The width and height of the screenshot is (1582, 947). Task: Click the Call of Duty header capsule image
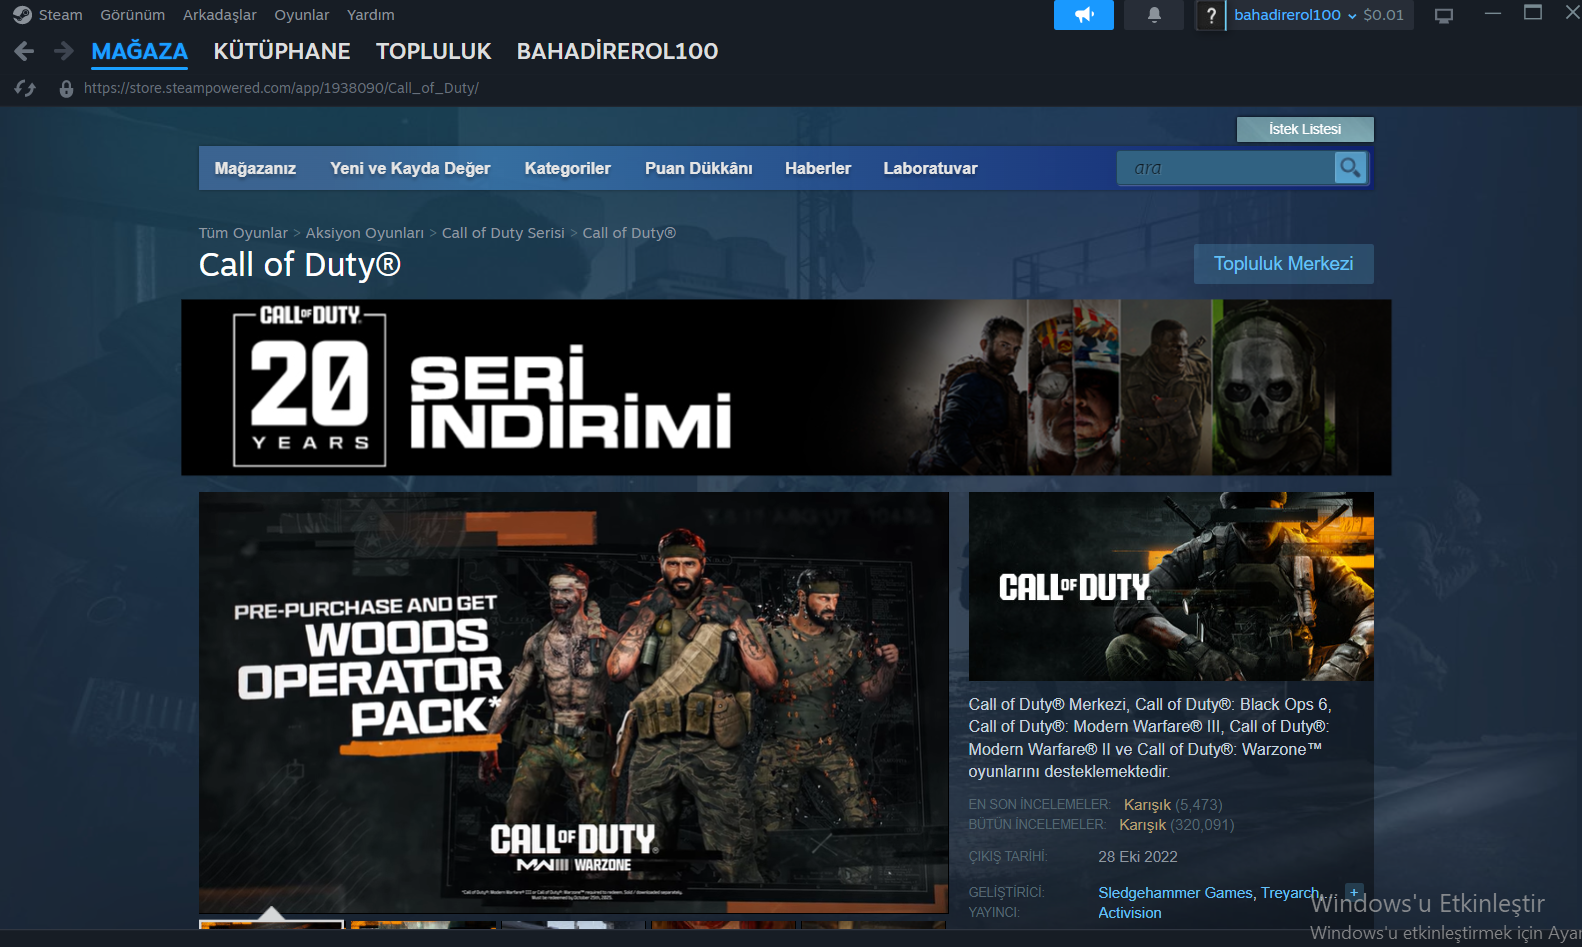pyautogui.click(x=1171, y=586)
